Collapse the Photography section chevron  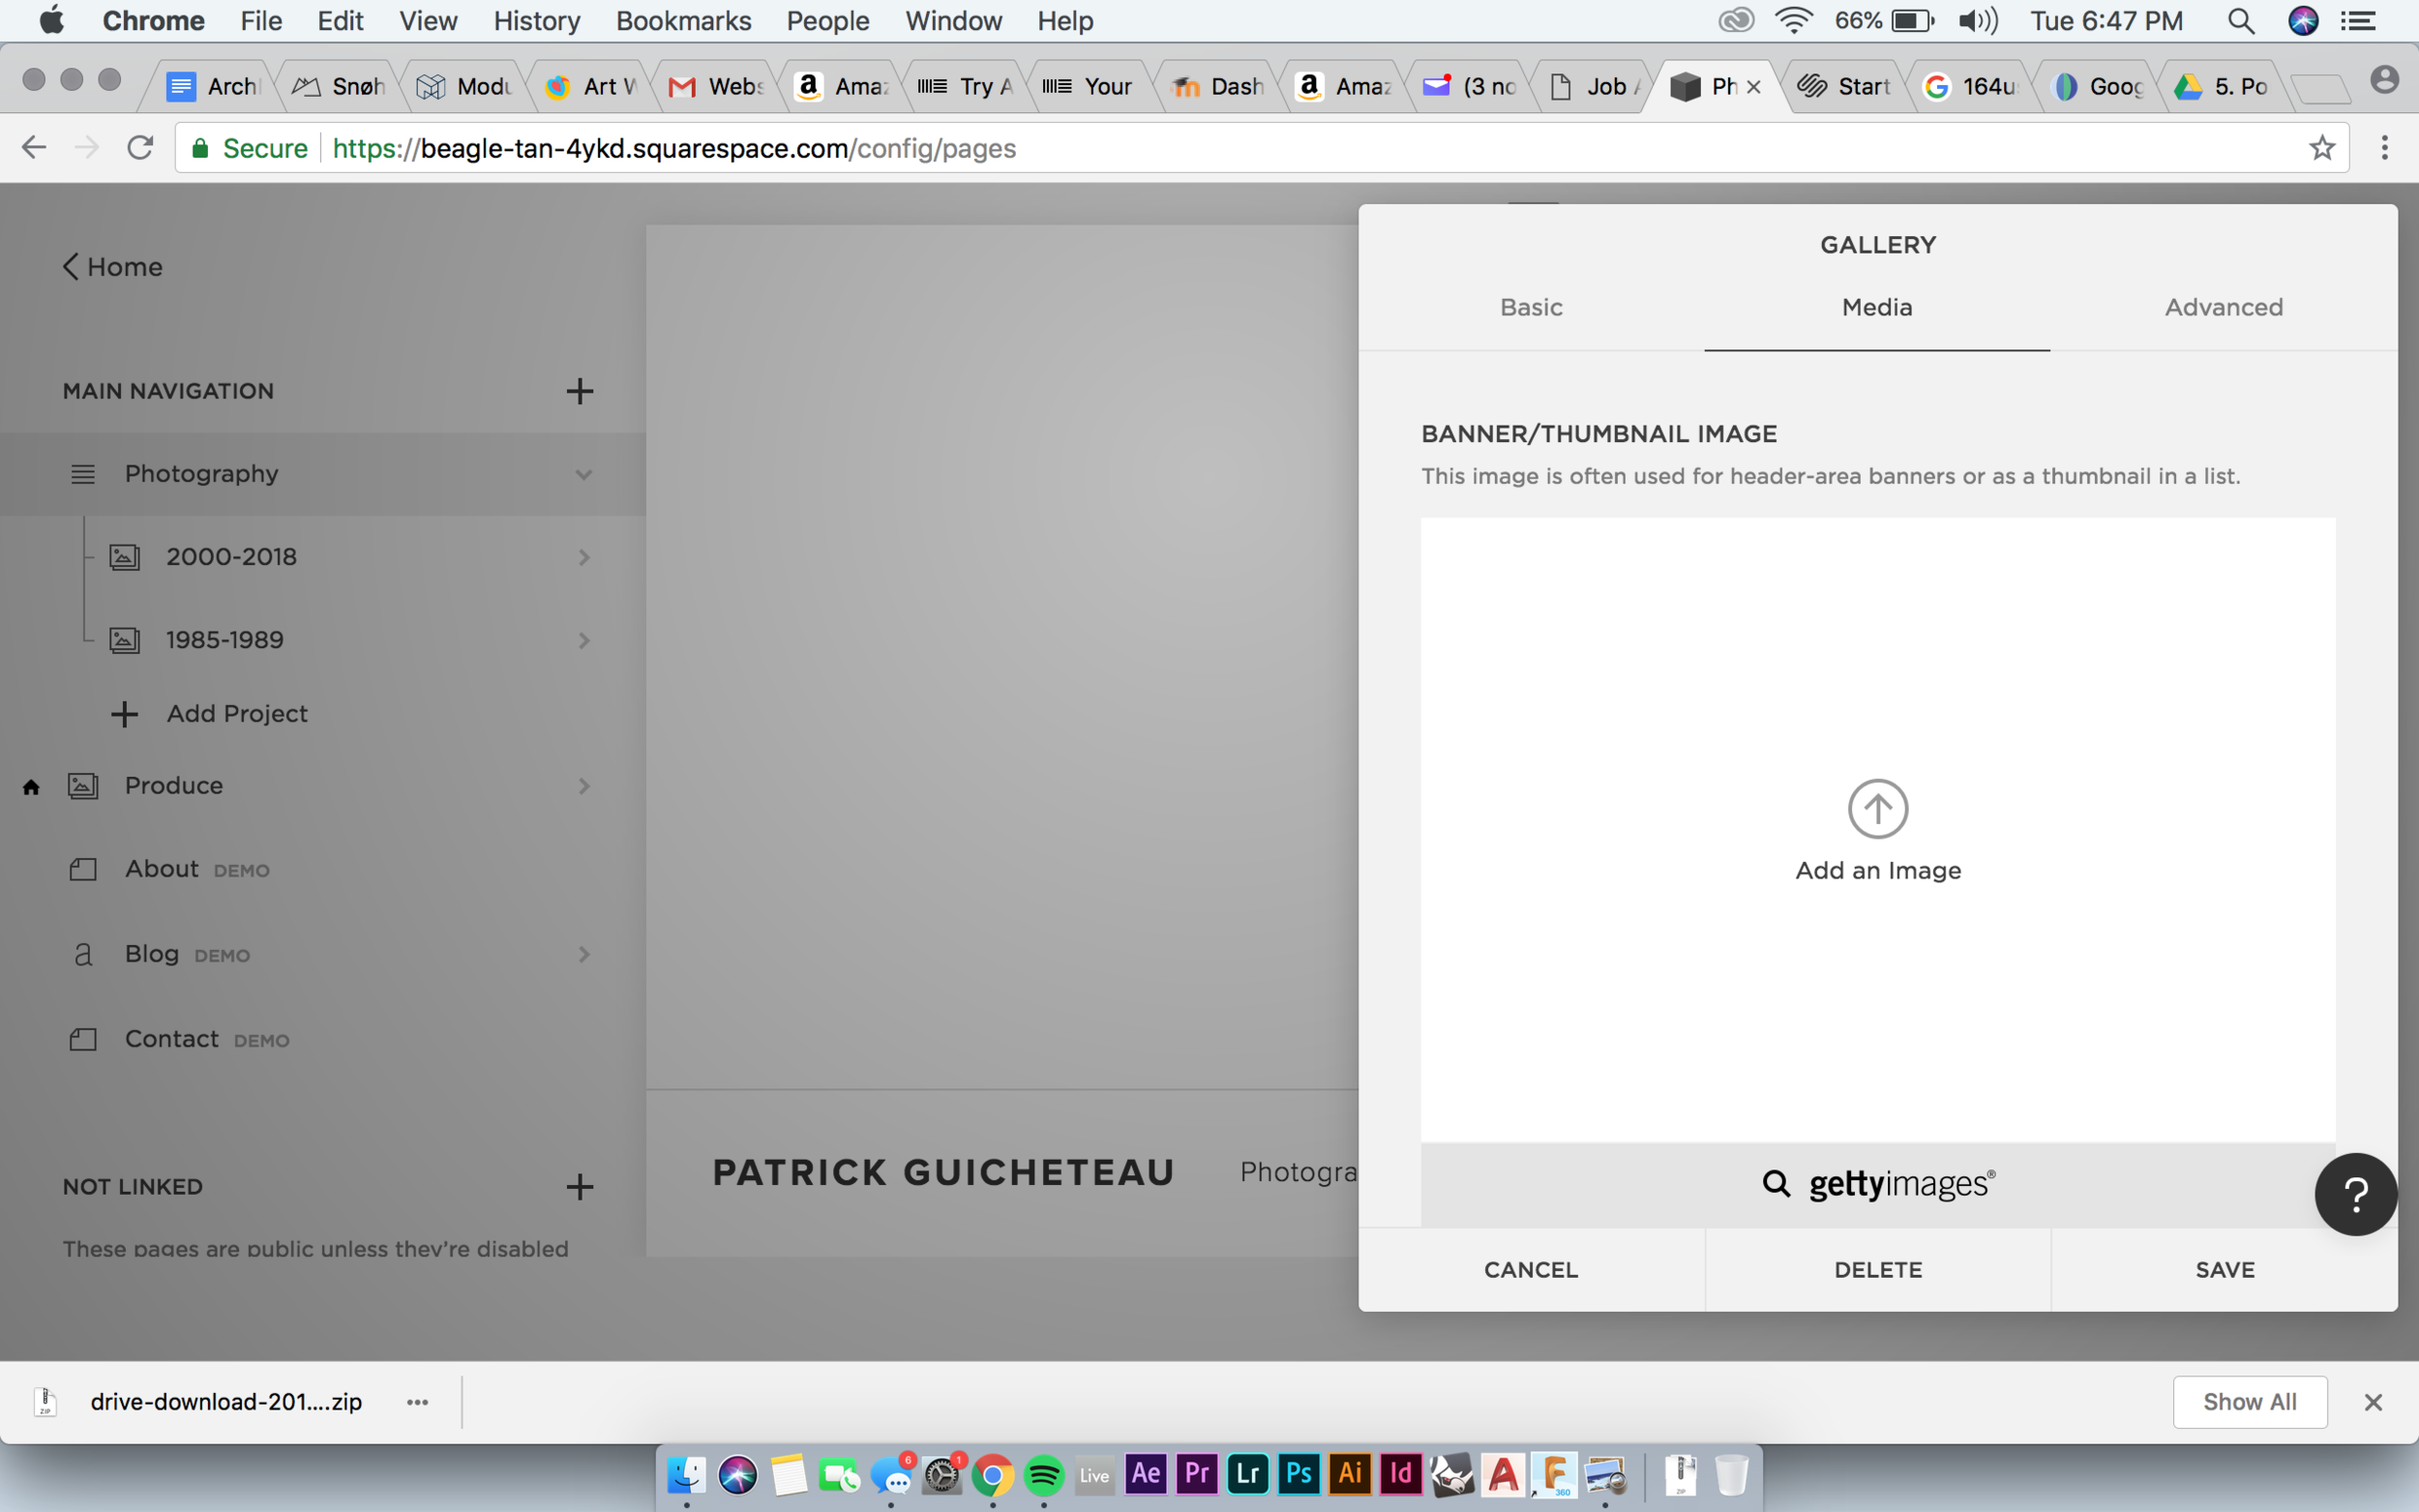(583, 474)
